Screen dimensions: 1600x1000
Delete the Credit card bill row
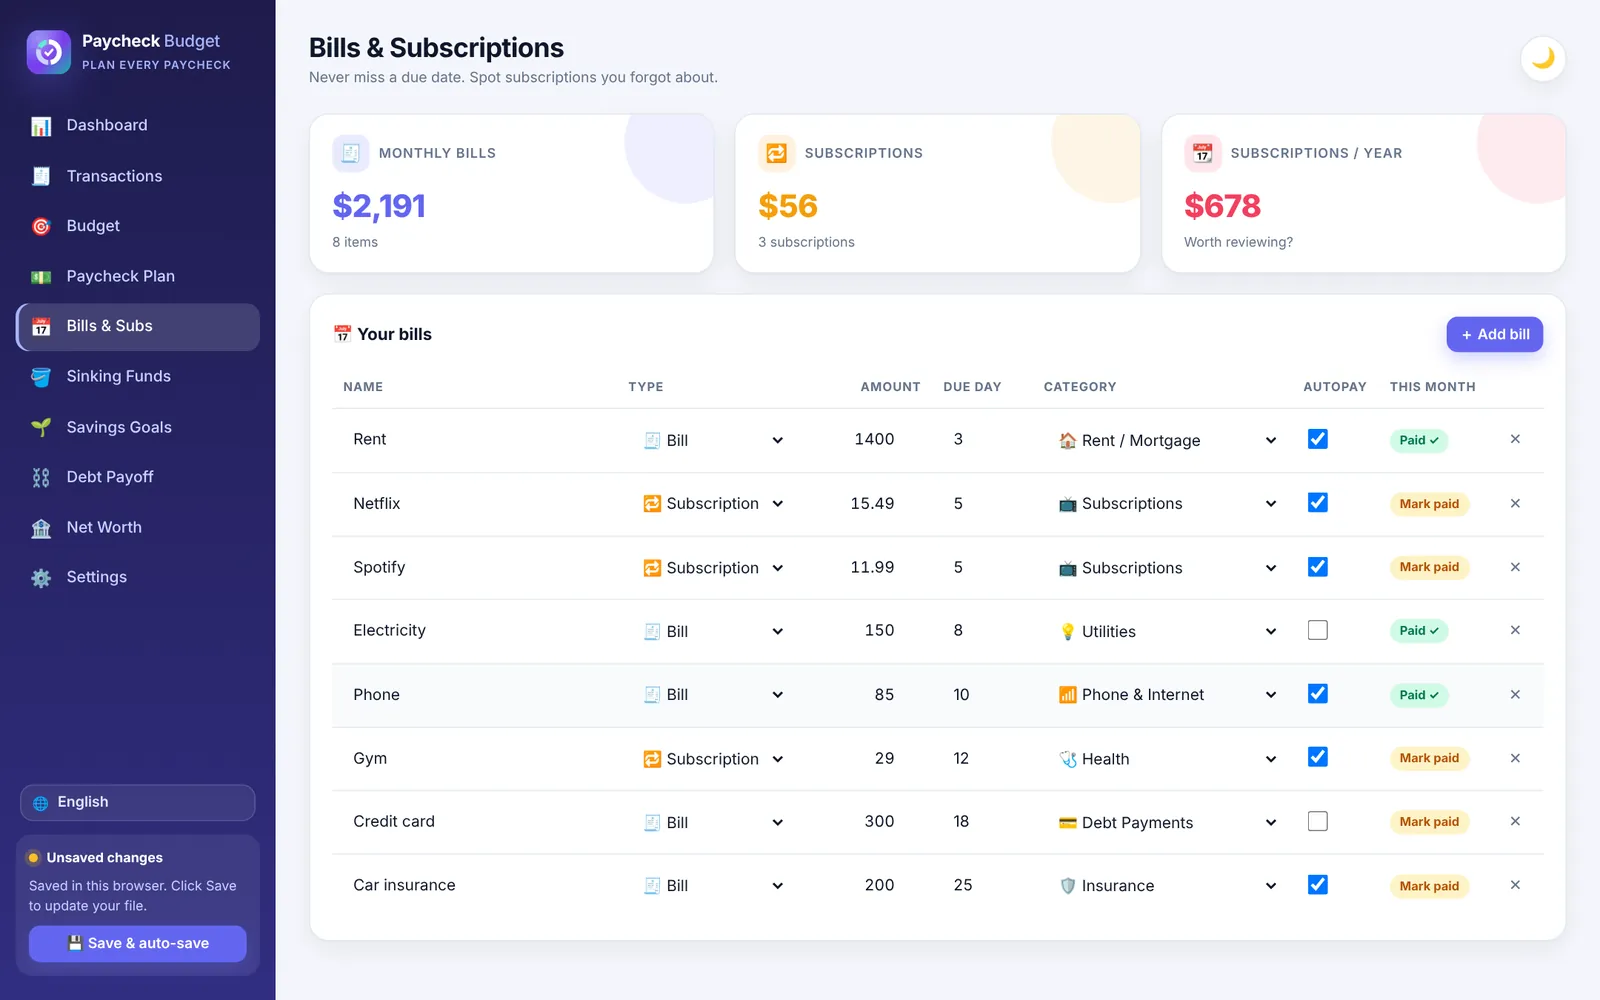tap(1515, 821)
